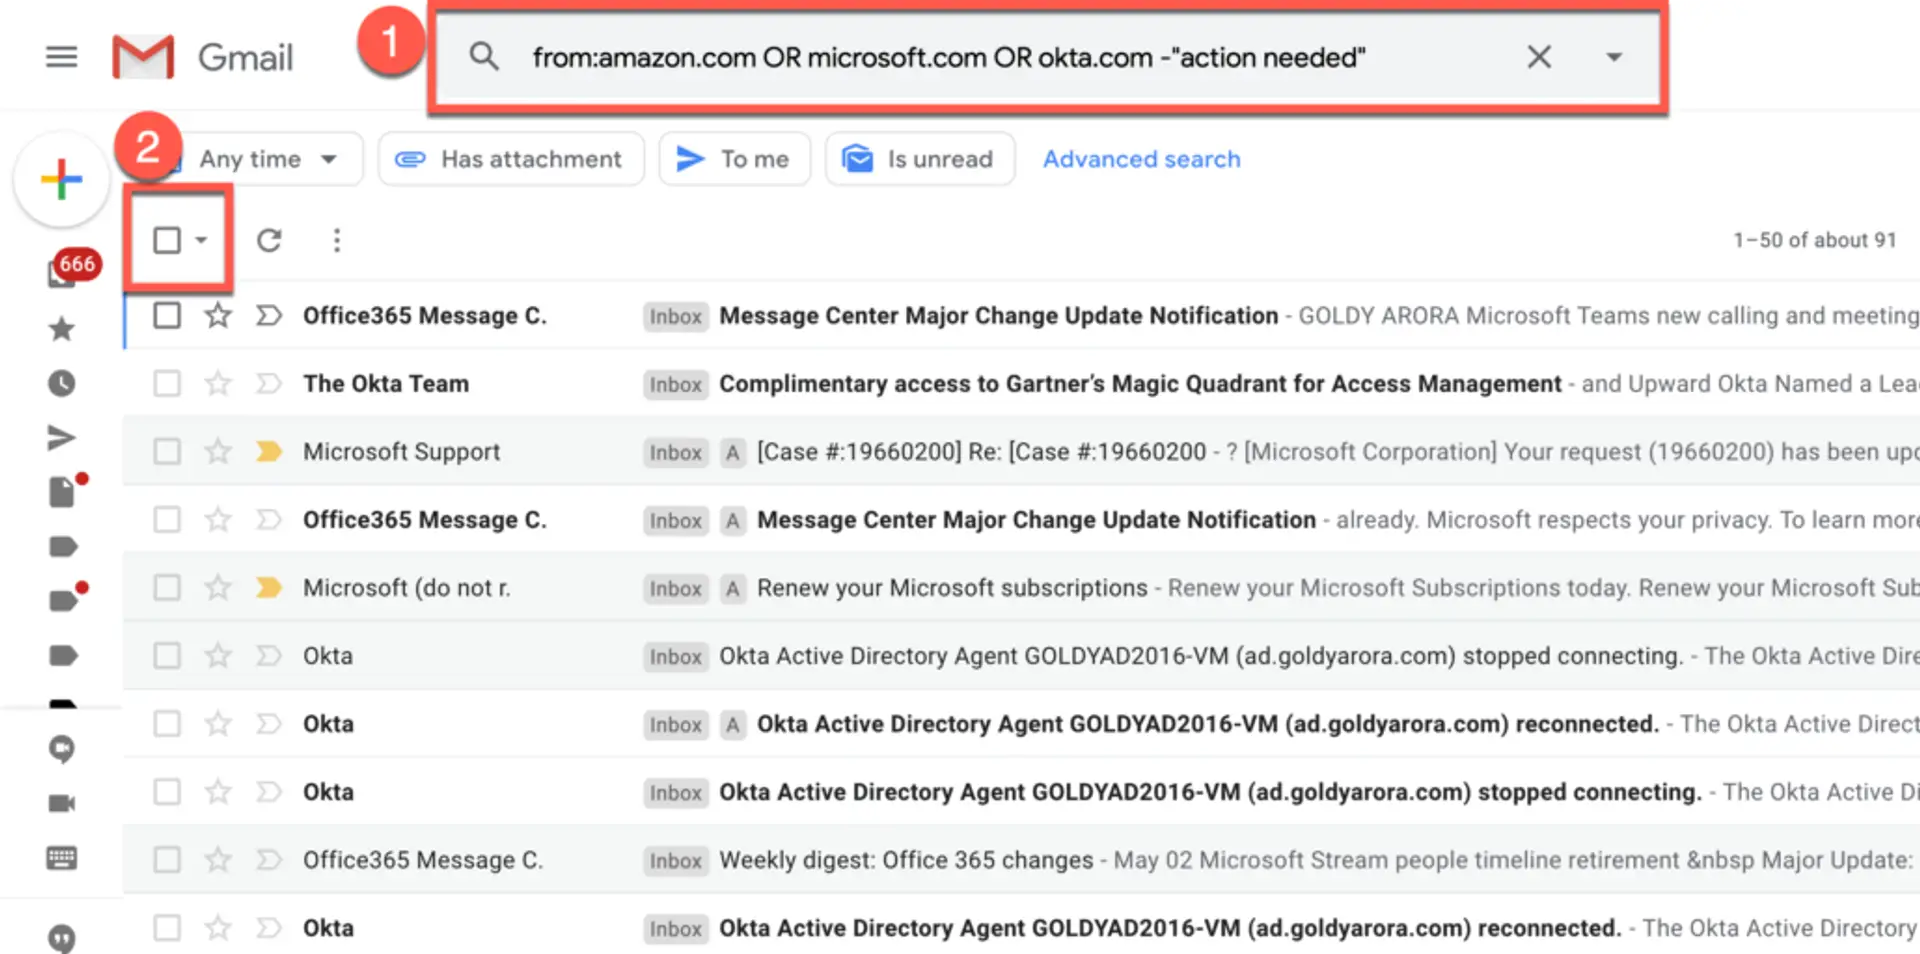1920x954 pixels.
Task: Apply the Is unread filter chip
Action: click(920, 159)
